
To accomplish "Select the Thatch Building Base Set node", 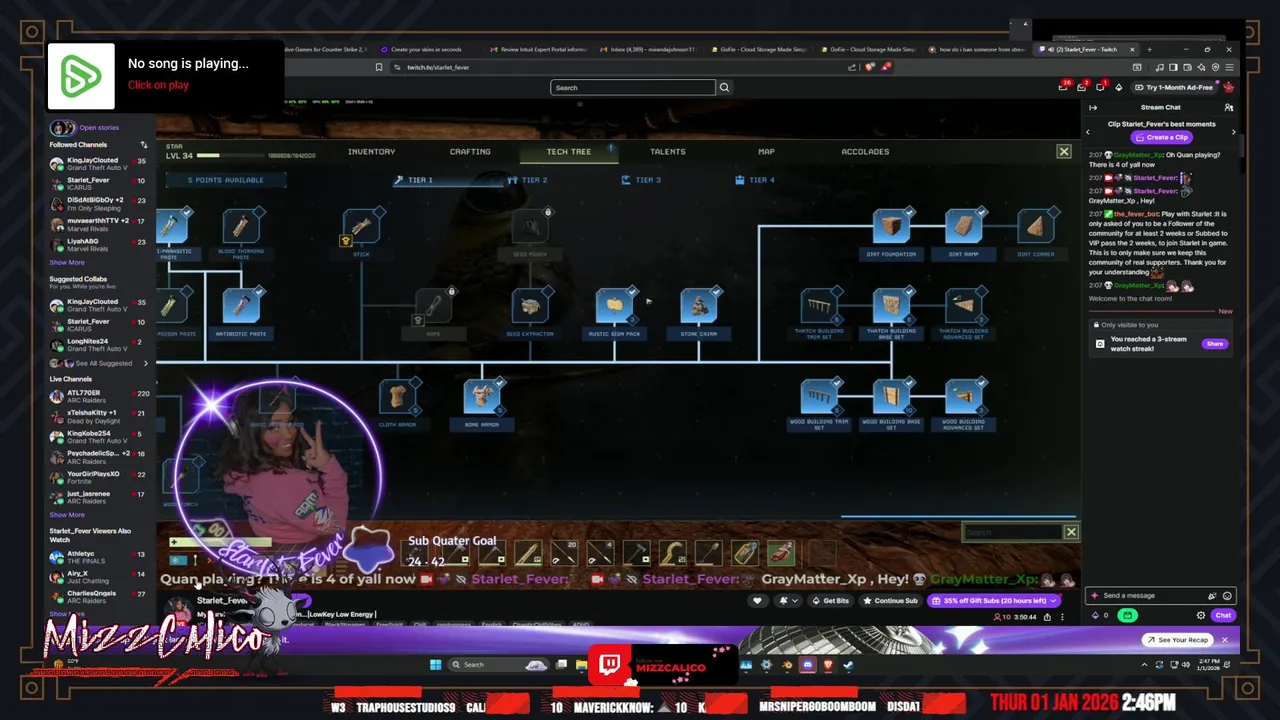I will pos(891,307).
